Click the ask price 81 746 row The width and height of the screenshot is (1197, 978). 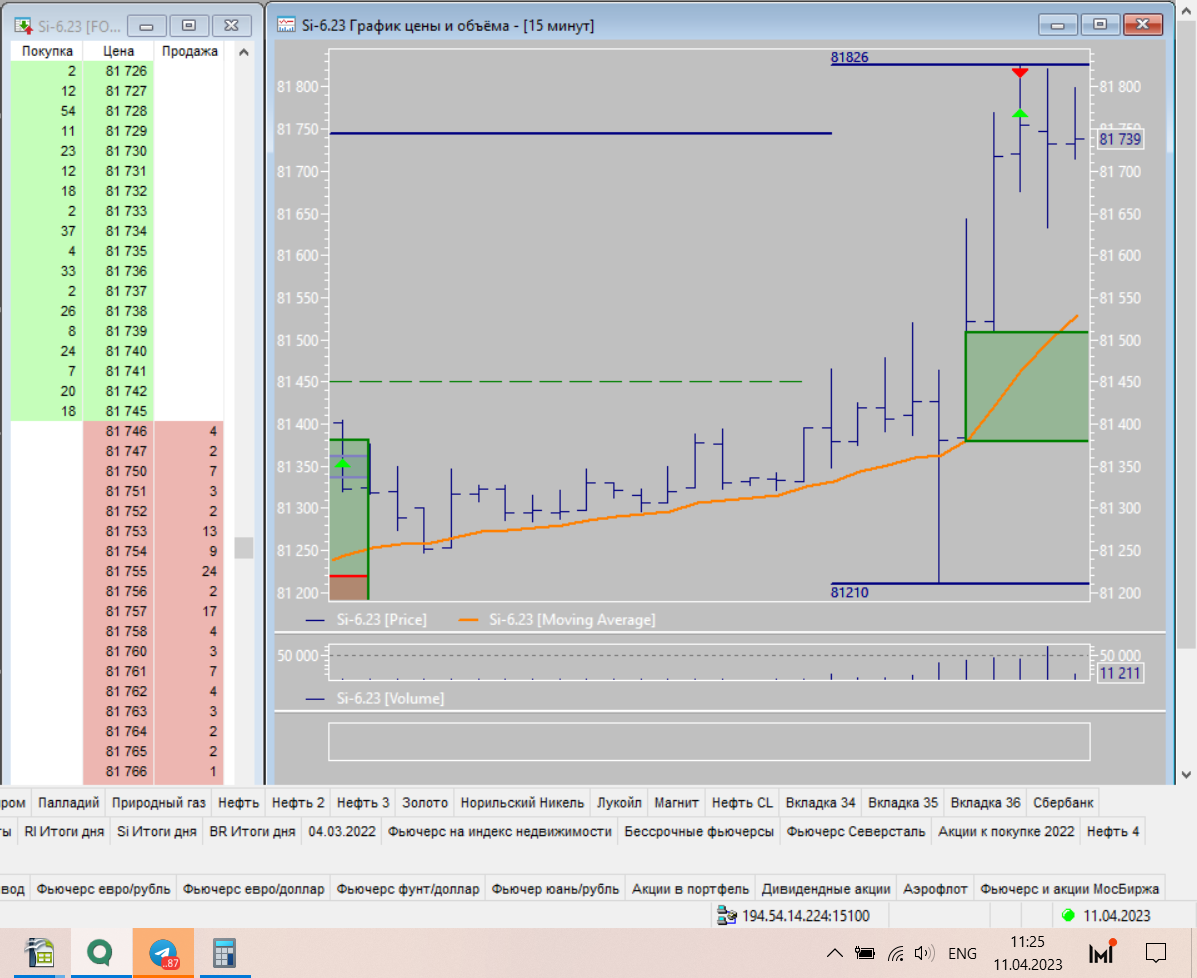point(117,431)
